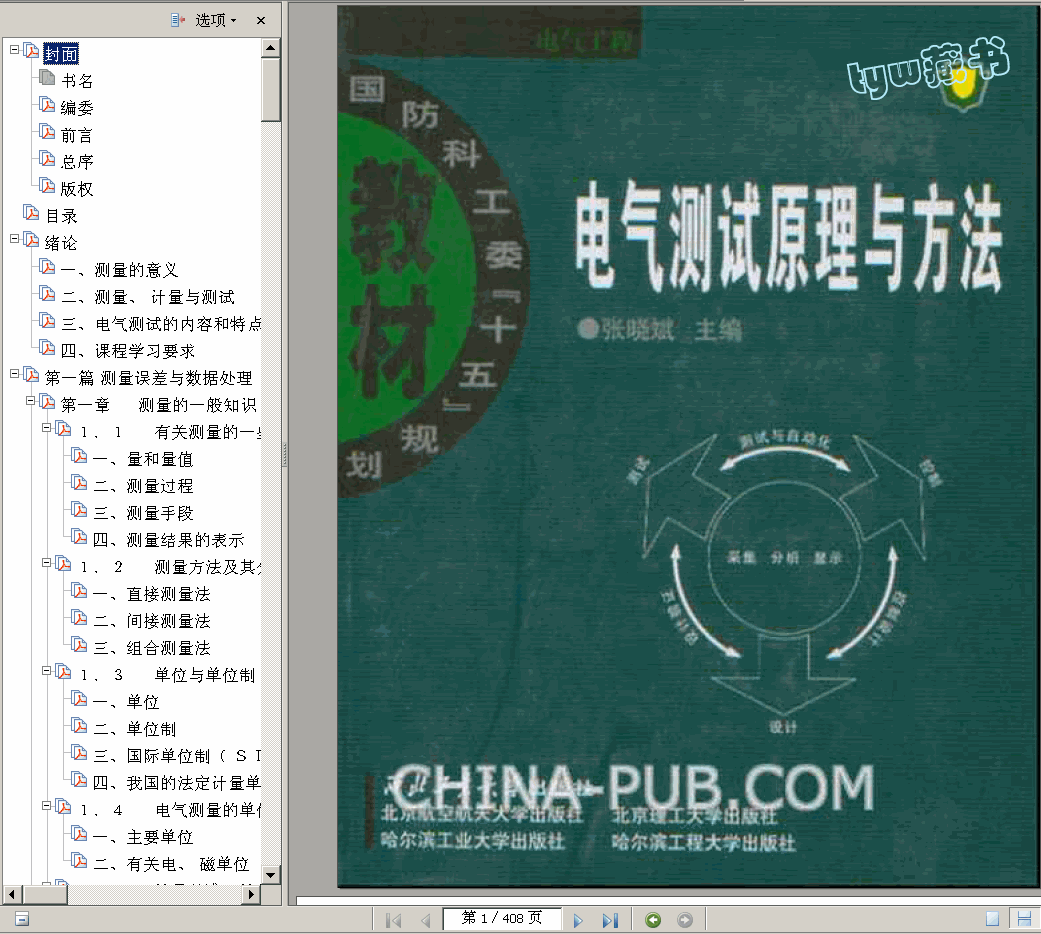Collapse the 绪论 bookmark node
The height and width of the screenshot is (934, 1041).
click(14, 239)
